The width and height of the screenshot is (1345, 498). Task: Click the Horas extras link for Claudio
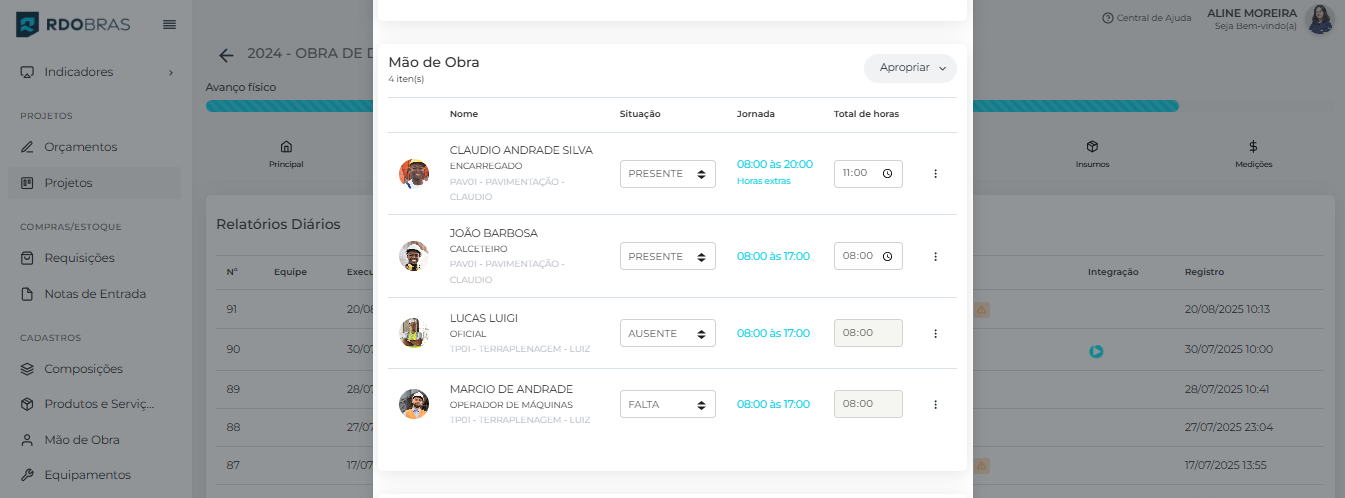[x=763, y=181]
